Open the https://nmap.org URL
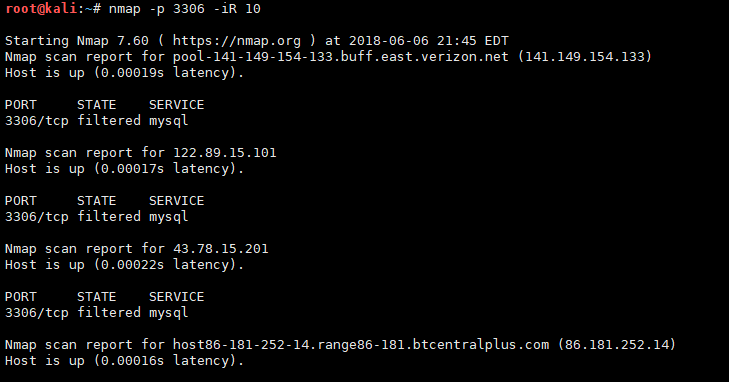 [237, 41]
